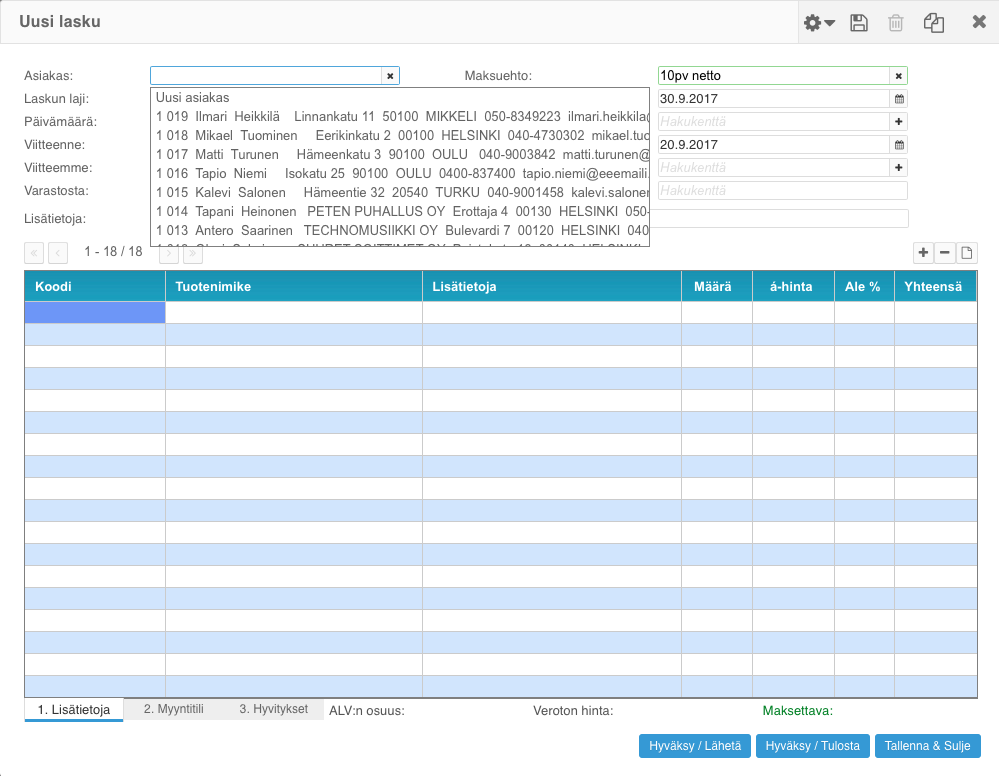Image resolution: width=999 pixels, height=776 pixels.
Task: Click the copy invoice icon
Action: click(x=934, y=23)
